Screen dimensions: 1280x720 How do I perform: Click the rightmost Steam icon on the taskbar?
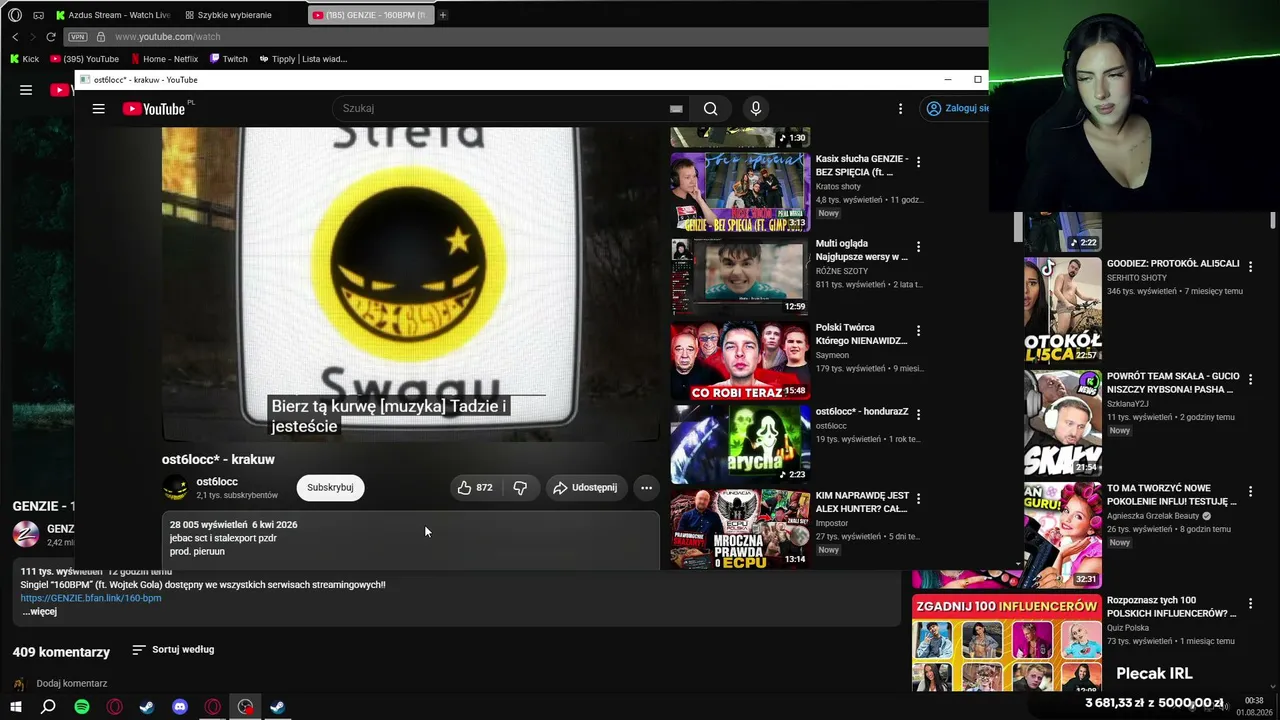[277, 707]
